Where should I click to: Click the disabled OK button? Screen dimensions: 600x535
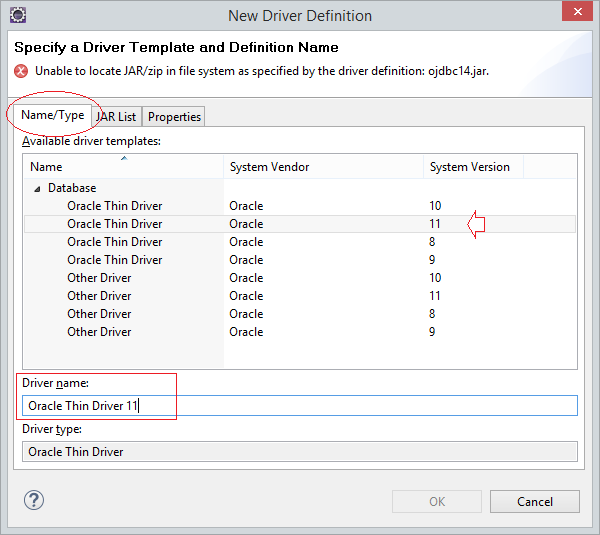click(437, 502)
